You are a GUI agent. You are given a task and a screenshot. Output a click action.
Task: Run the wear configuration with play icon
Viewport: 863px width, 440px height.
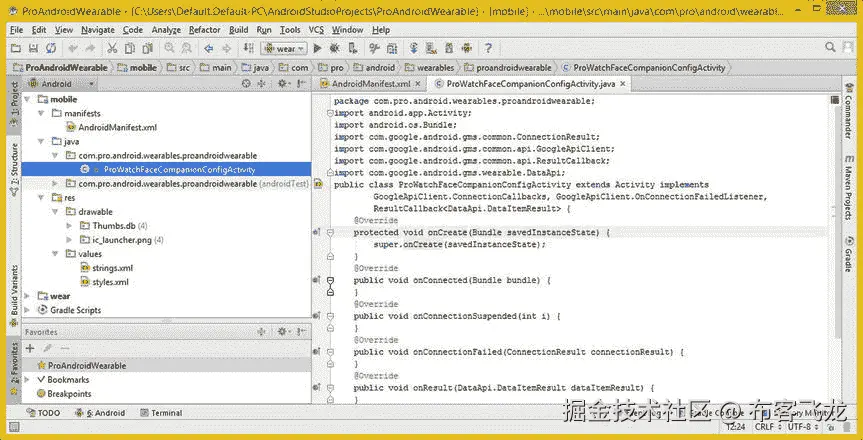pyautogui.click(x=317, y=48)
